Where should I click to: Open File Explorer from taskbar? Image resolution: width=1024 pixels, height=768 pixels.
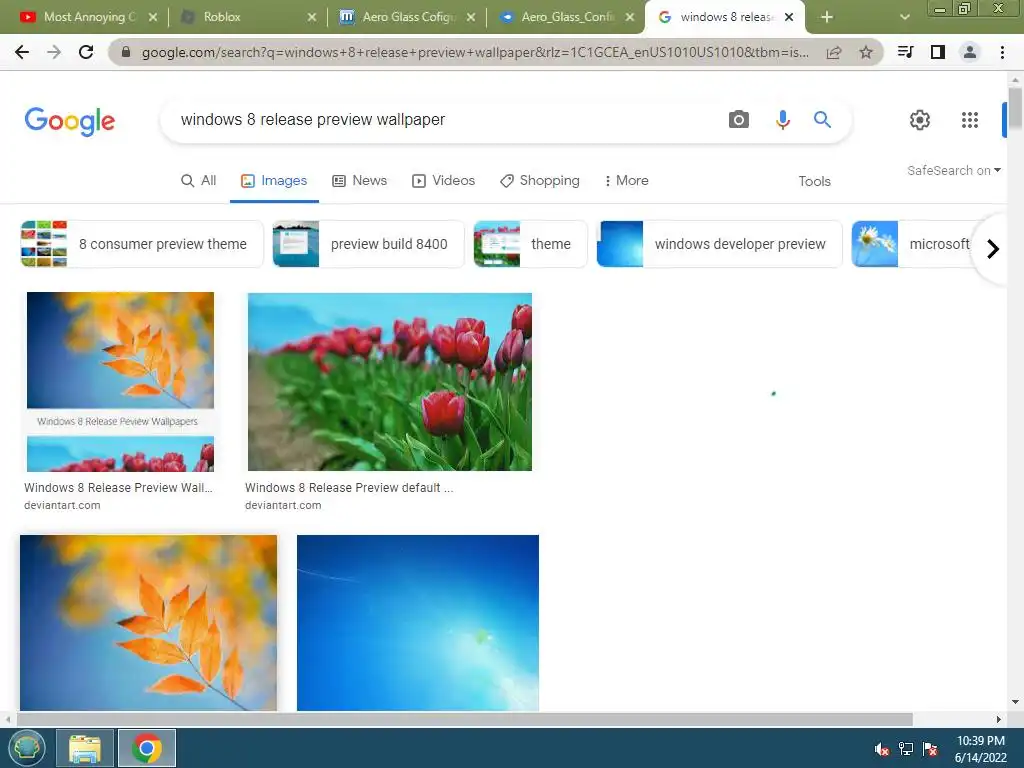pos(85,748)
